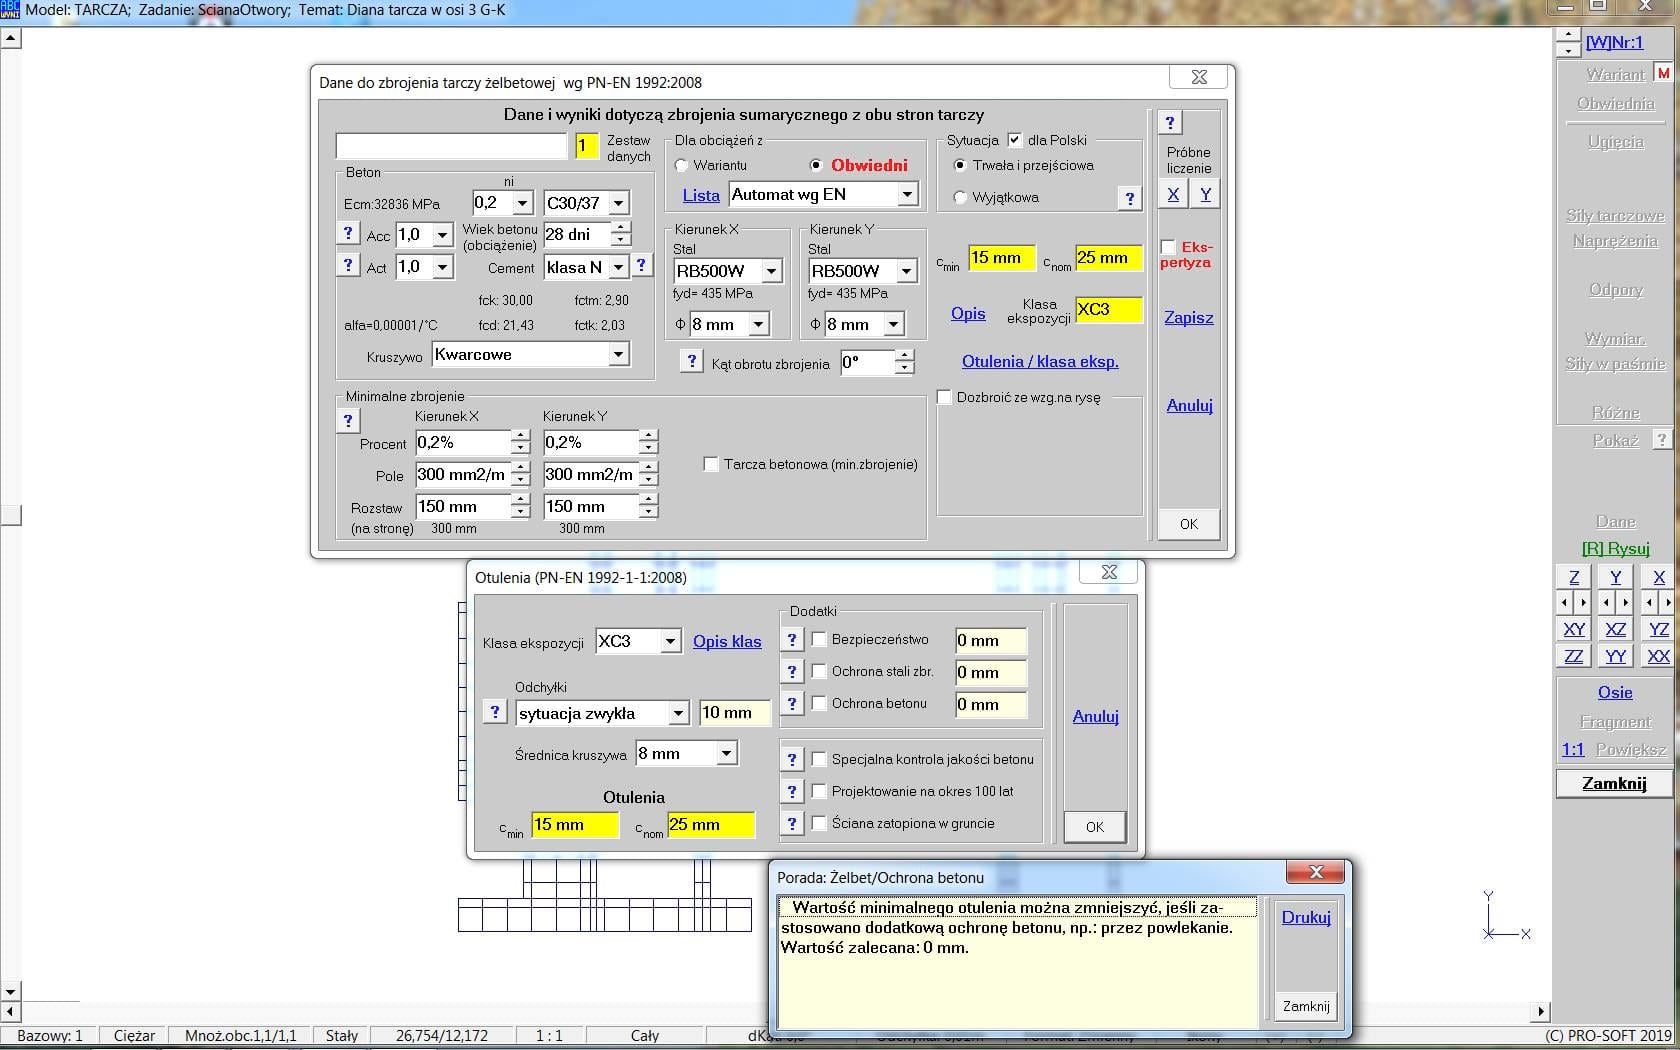Image resolution: width=1680 pixels, height=1050 pixels.
Task: Click the [W]Nr:1 item at top right
Action: [x=1614, y=42]
